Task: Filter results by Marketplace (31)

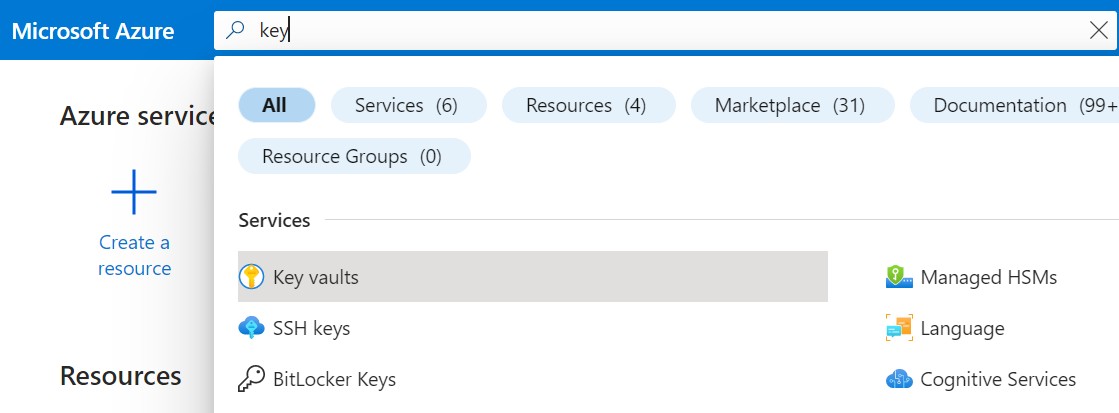Action: pyautogui.click(x=792, y=106)
